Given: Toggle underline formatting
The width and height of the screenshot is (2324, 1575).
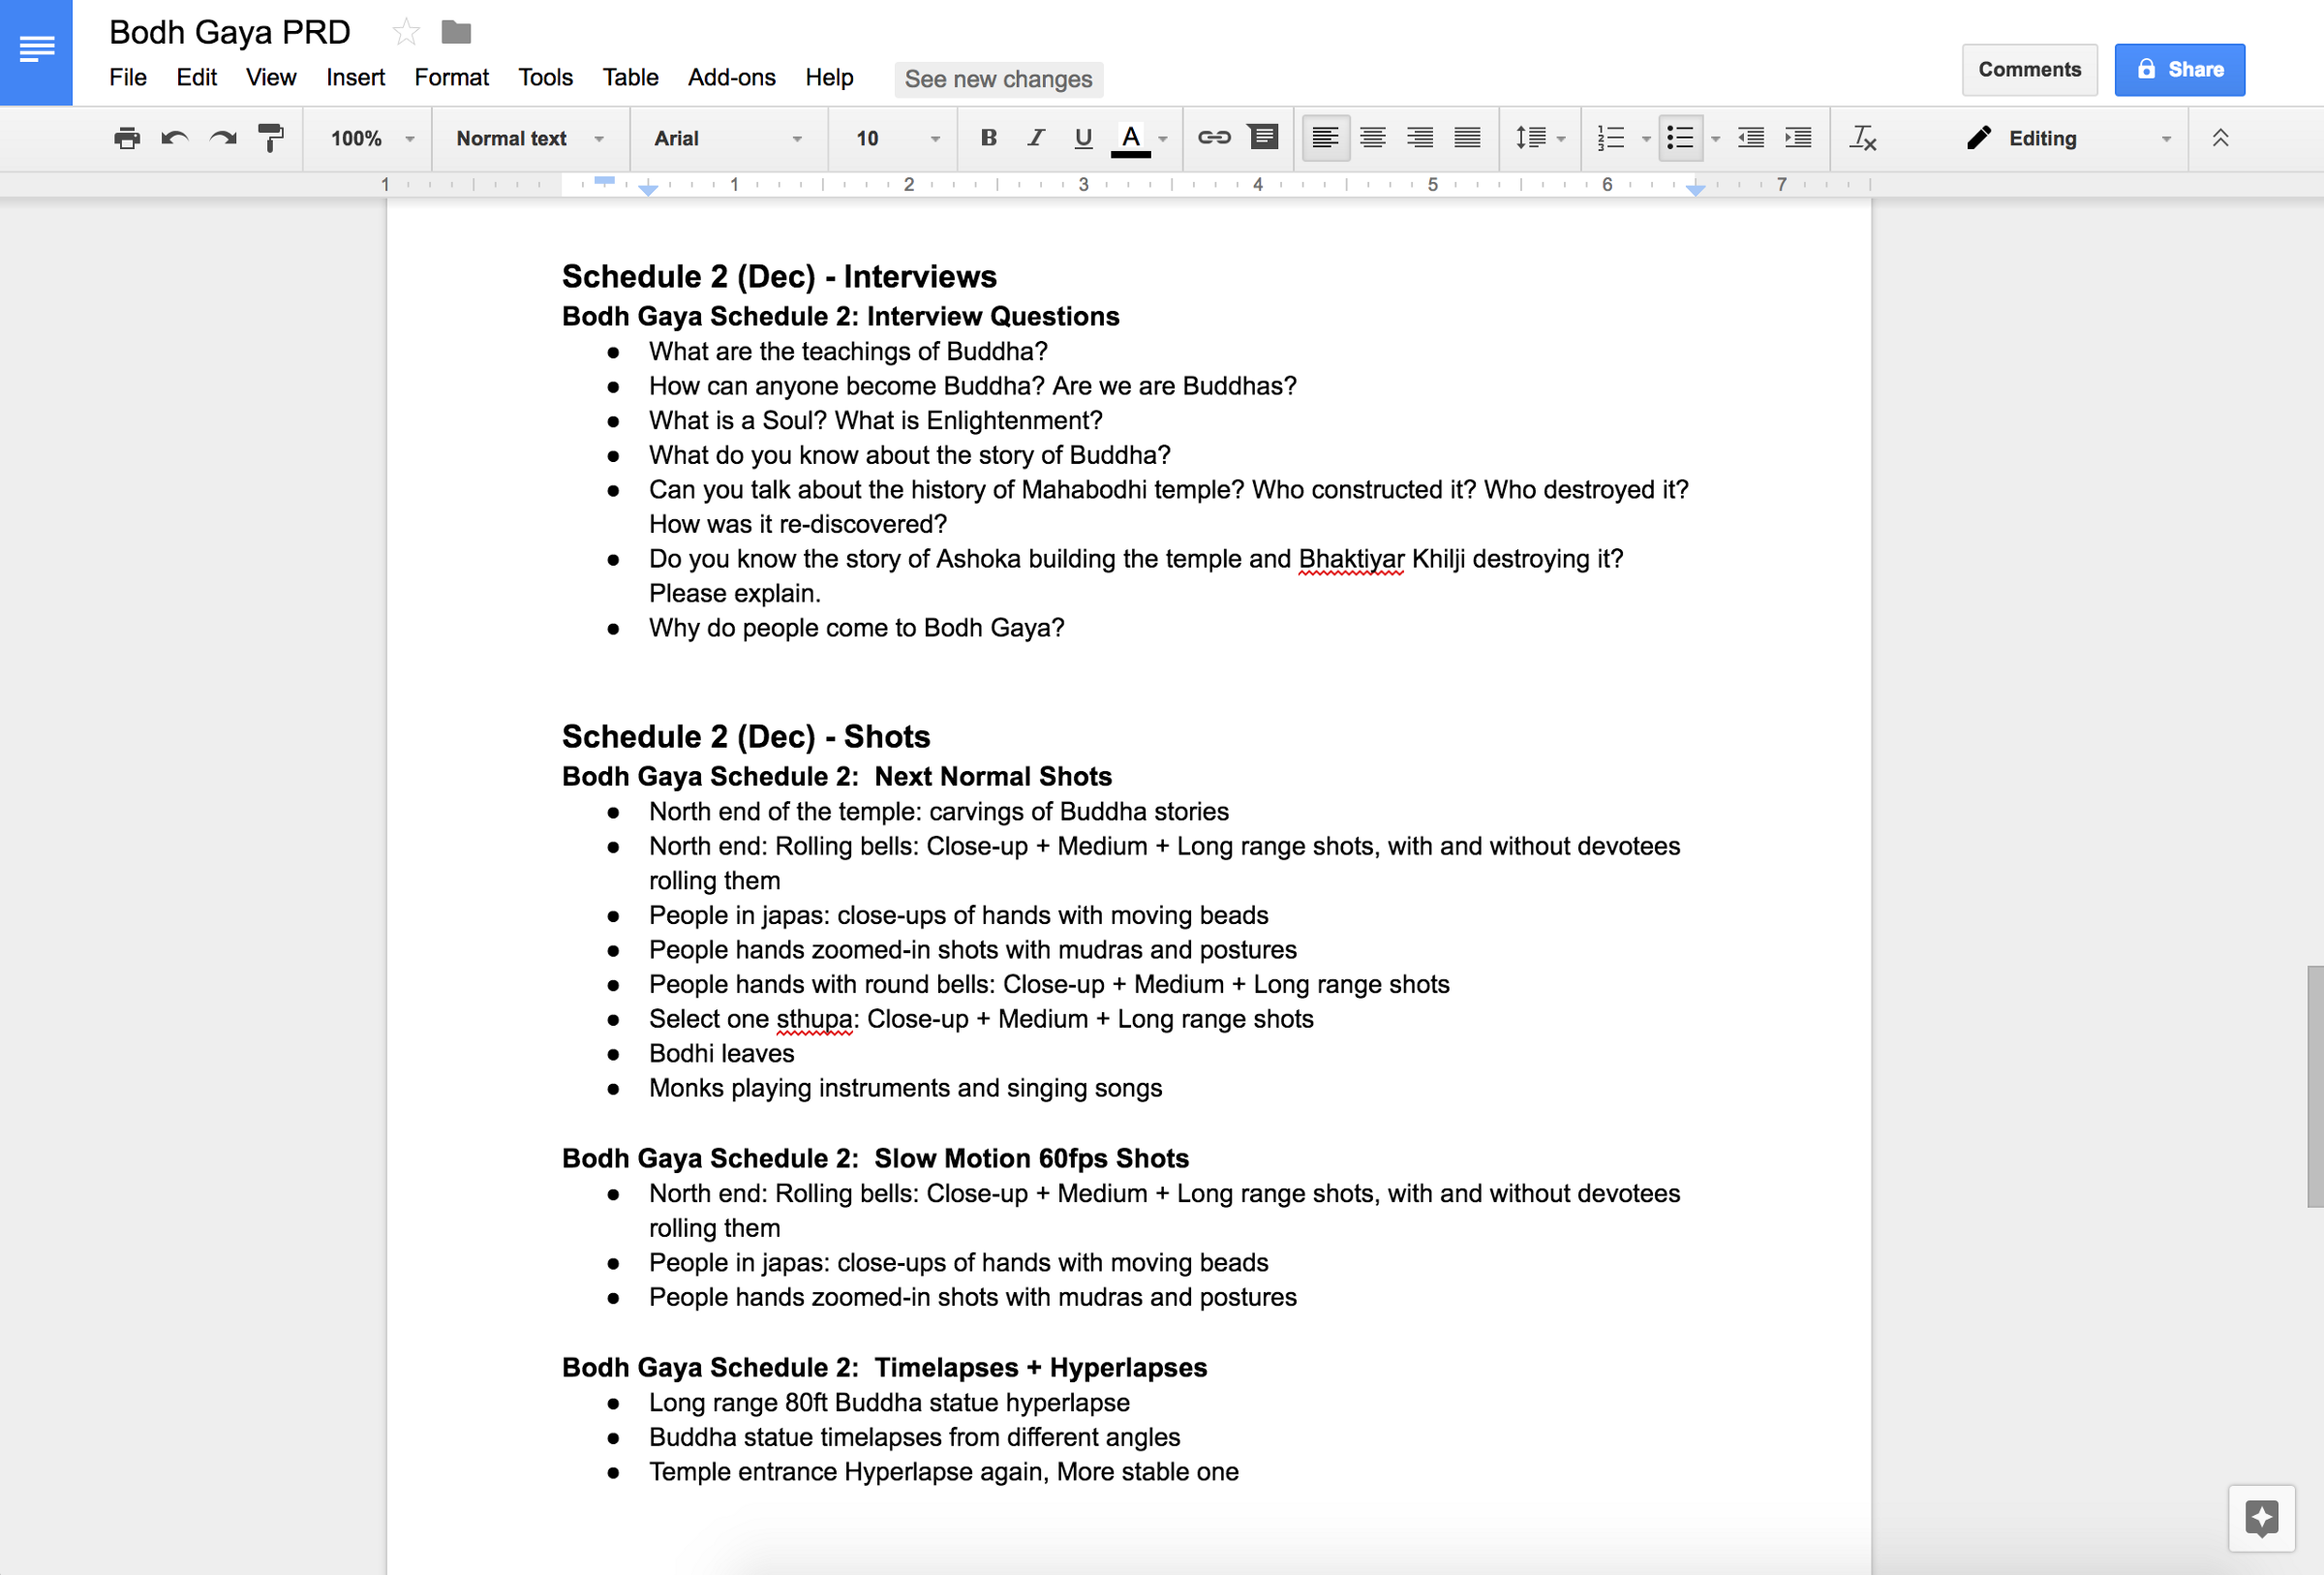Looking at the screenshot, I should (x=1083, y=138).
